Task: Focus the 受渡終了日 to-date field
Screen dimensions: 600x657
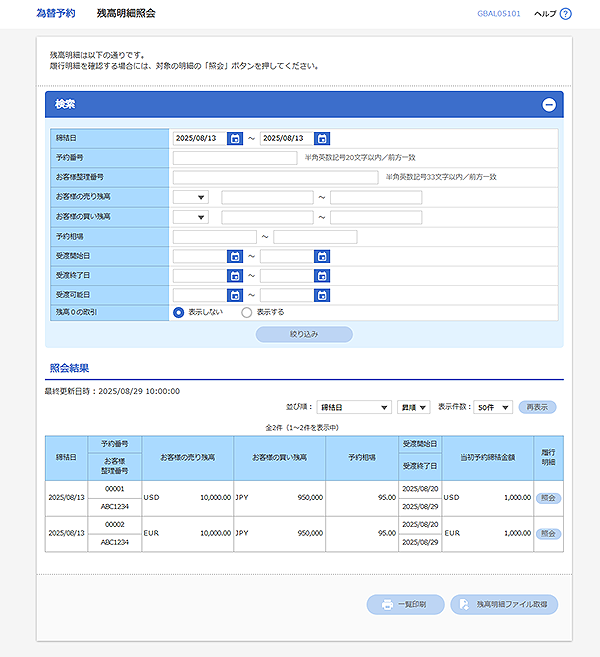Action: click(287, 276)
